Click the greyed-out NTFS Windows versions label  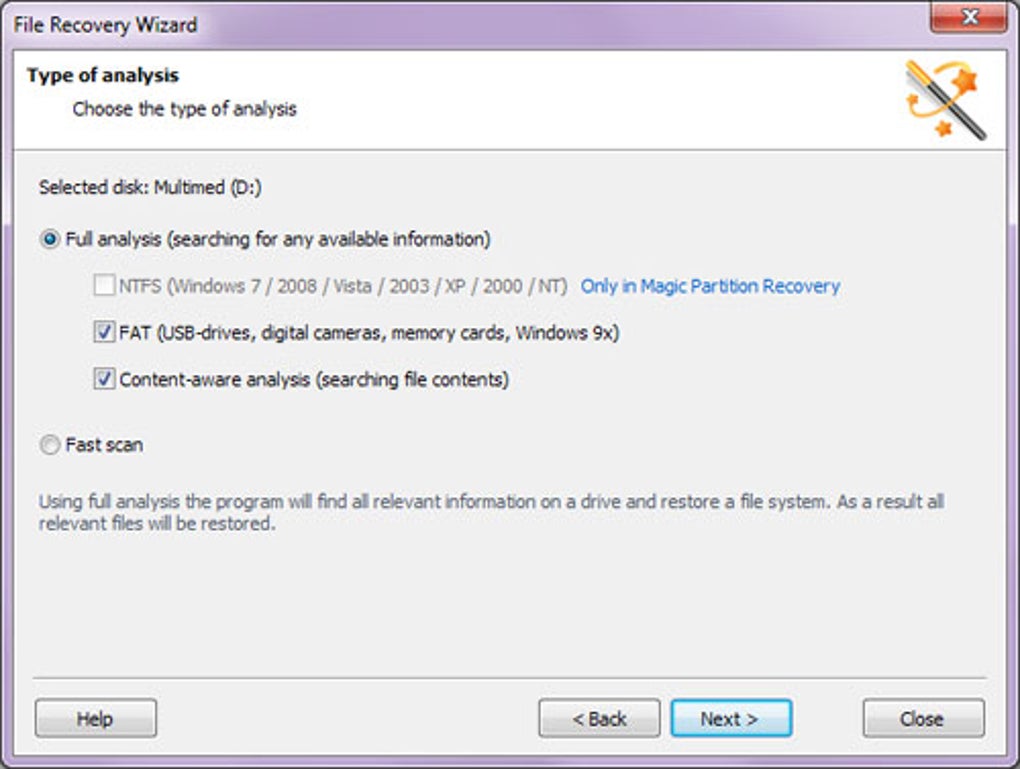(343, 287)
